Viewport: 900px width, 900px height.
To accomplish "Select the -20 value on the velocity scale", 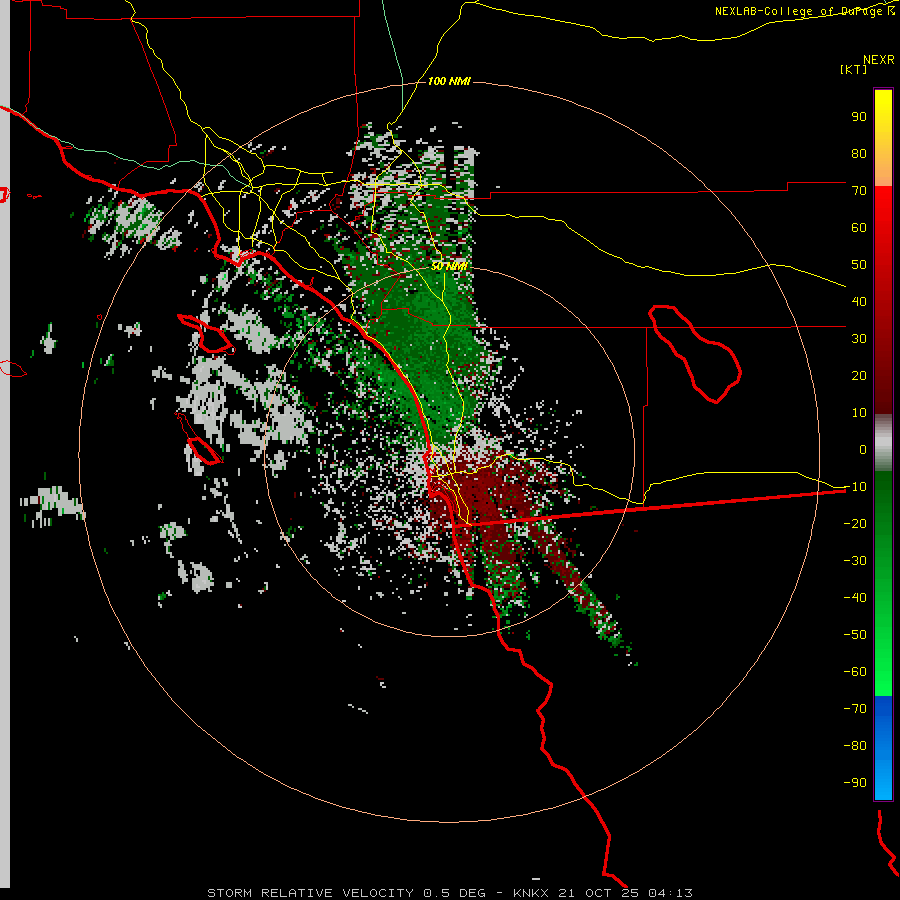I will [x=855, y=524].
